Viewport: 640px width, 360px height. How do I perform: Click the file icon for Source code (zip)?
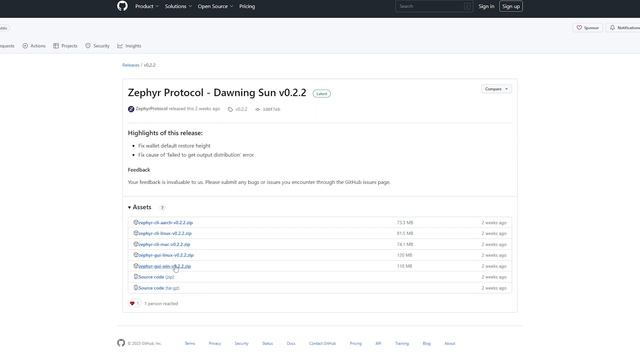click(136, 276)
